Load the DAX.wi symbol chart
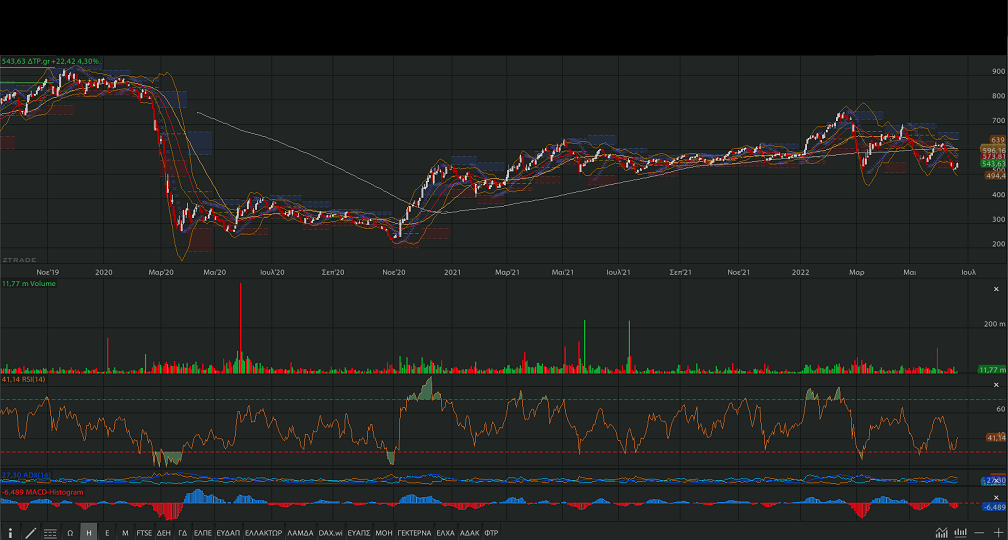1008x540 pixels. pyautogui.click(x=330, y=533)
